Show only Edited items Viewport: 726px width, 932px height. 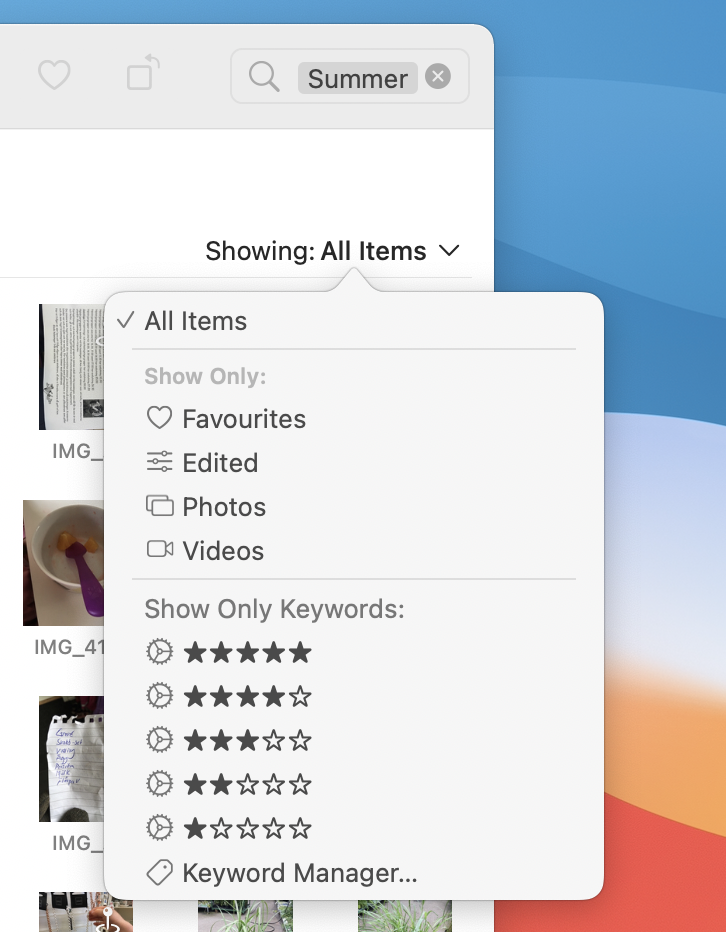pyautogui.click(x=354, y=462)
